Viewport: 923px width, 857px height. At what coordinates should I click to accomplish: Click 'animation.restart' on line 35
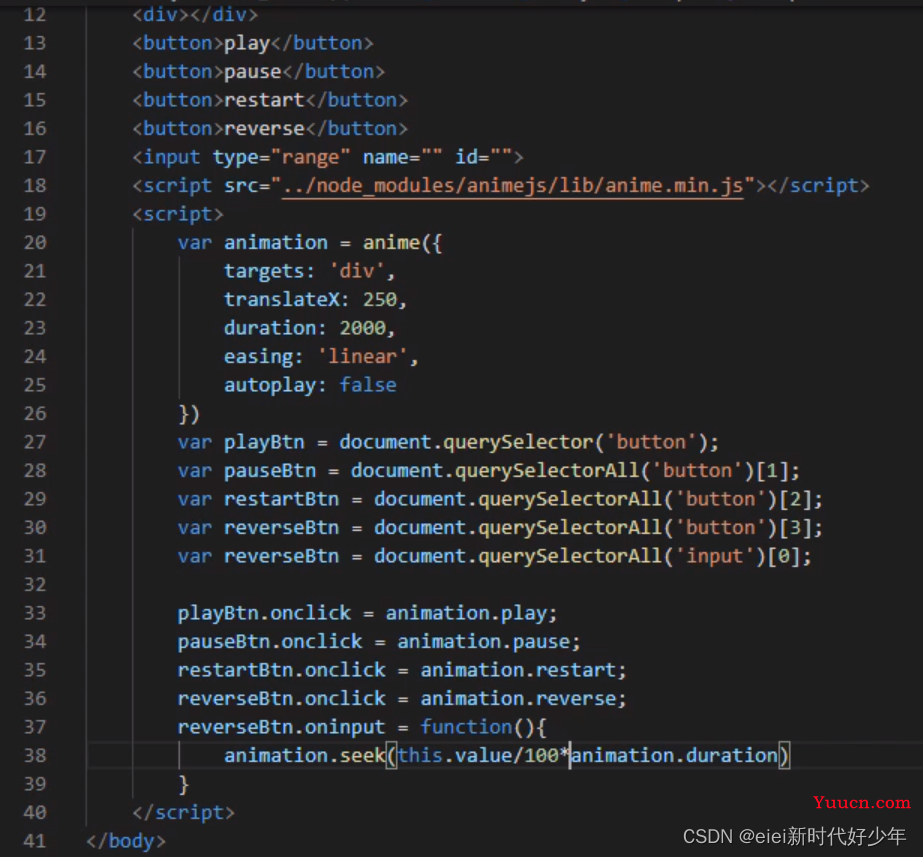coord(518,670)
